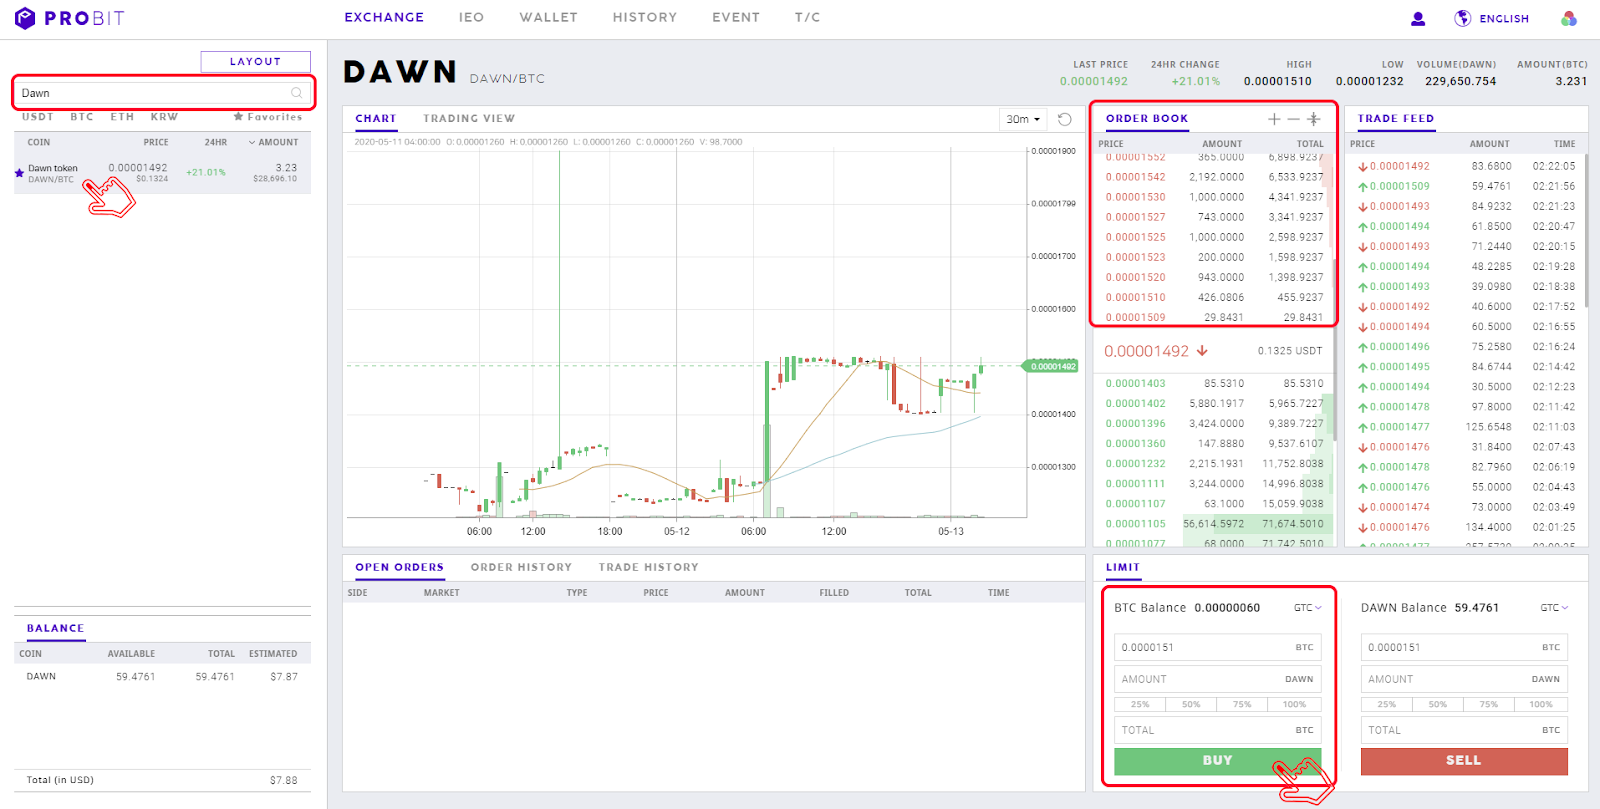Select the KRW market tab
Viewport: 1600px width, 809px height.
(x=164, y=117)
